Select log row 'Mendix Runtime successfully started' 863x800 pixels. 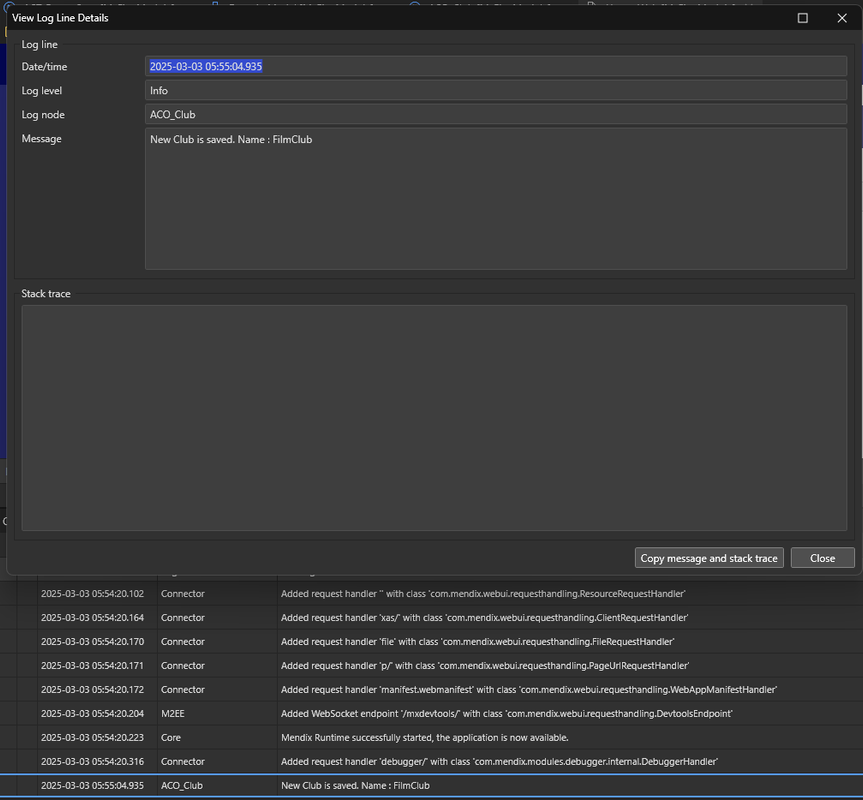tap(432, 737)
